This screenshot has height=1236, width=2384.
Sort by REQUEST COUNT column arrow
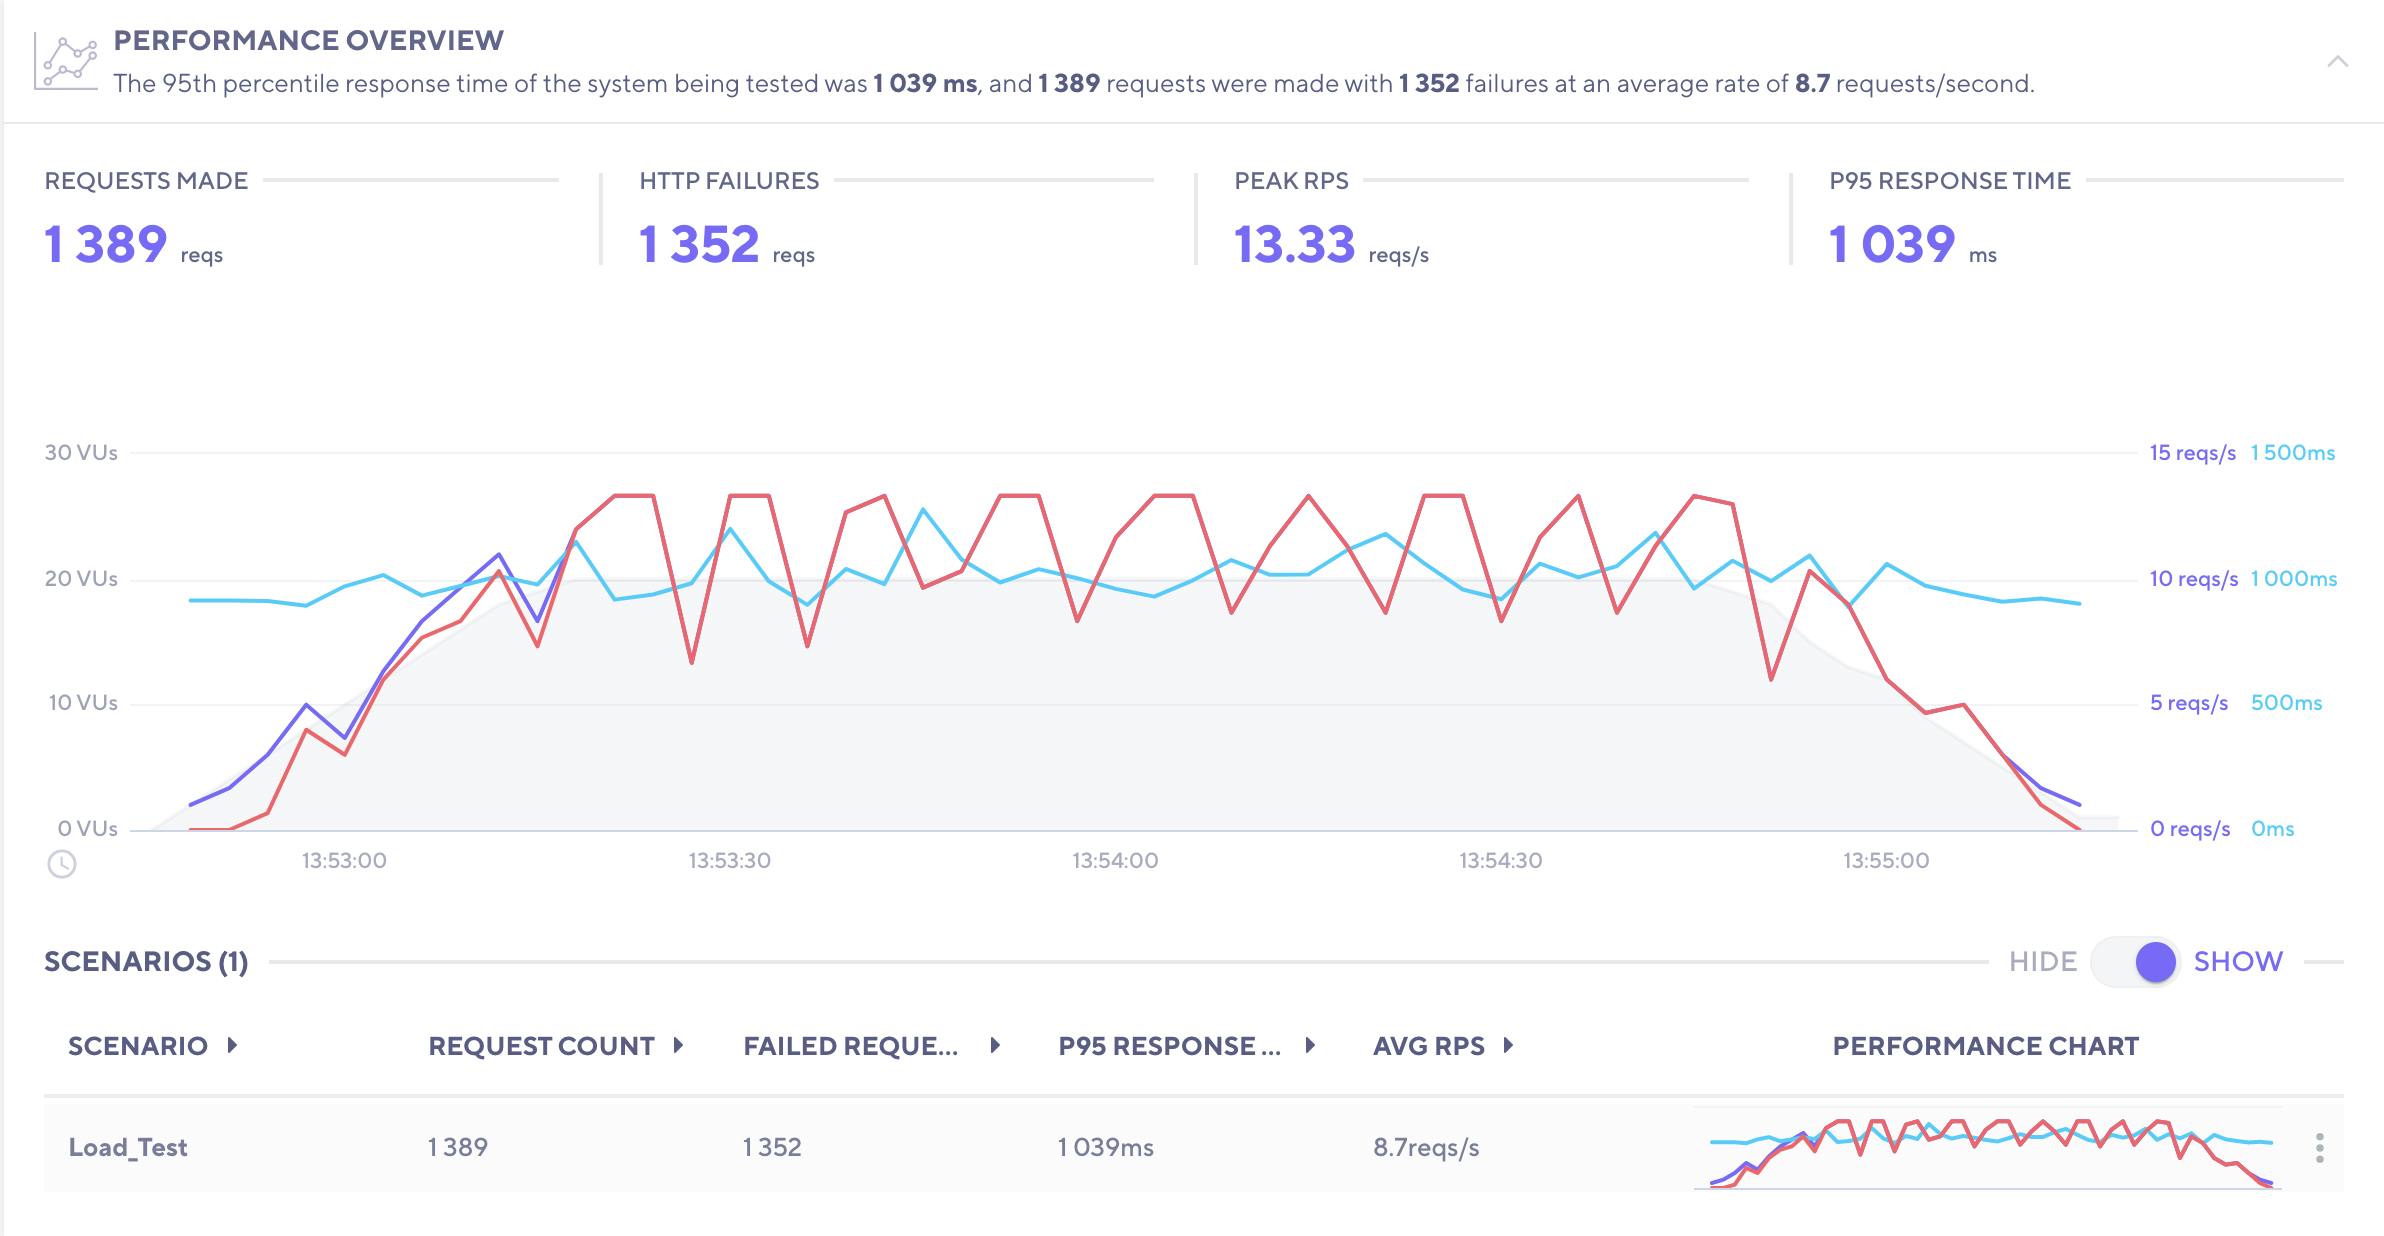click(678, 1046)
